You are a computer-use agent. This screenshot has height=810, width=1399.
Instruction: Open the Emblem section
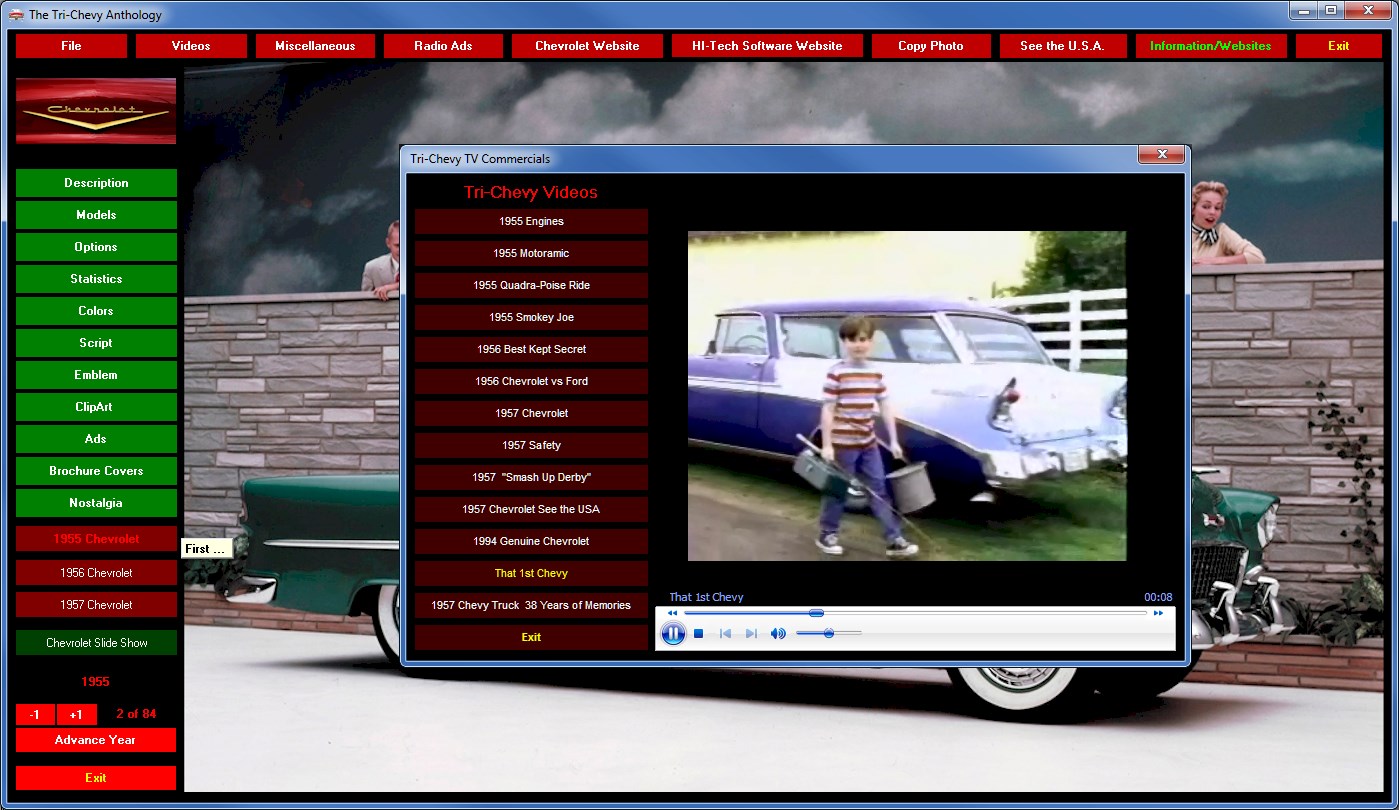96,375
